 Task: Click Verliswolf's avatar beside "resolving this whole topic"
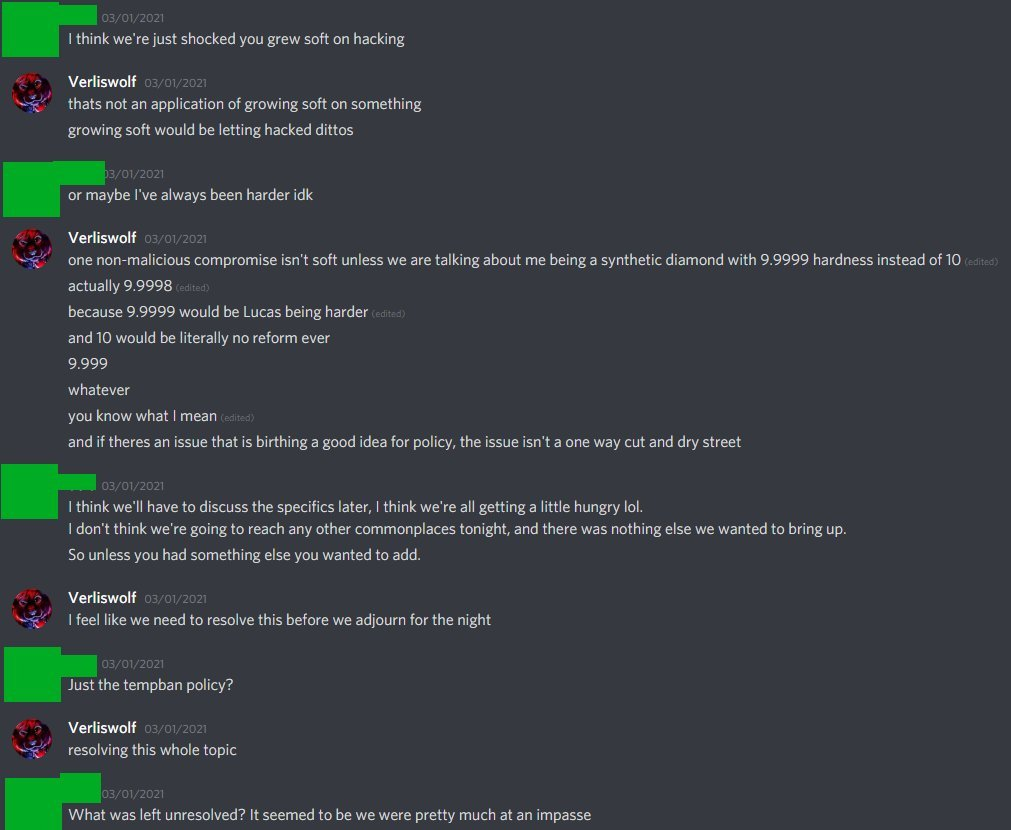click(x=32, y=739)
